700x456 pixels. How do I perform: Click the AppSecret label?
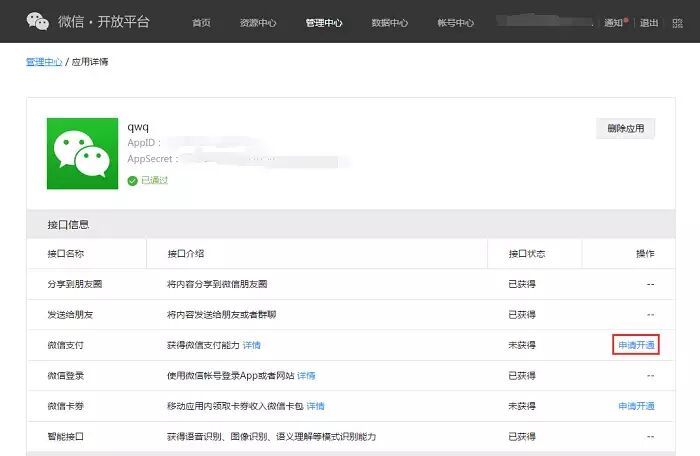tap(153, 159)
